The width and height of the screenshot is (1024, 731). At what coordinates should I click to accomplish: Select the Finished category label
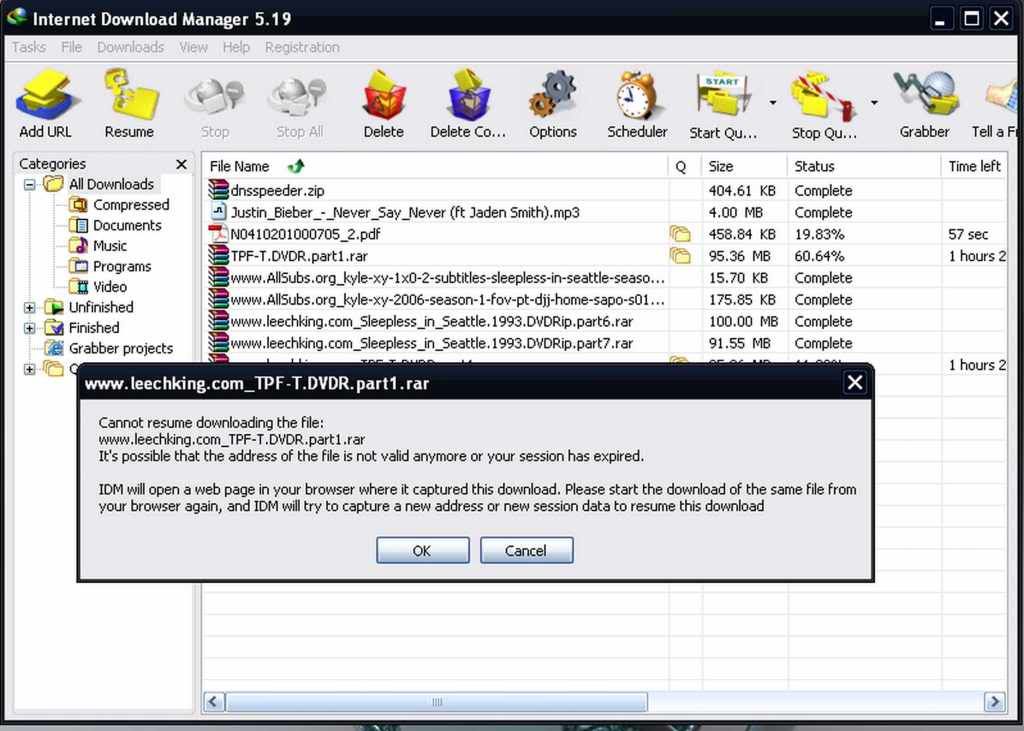click(94, 328)
